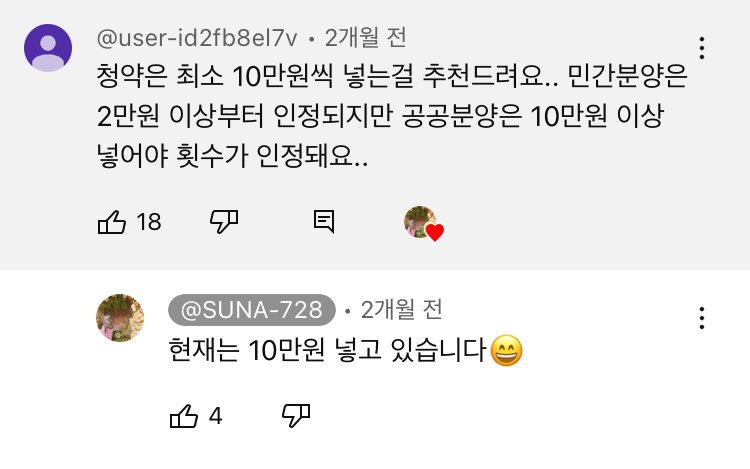Click the like count 4 on reply
Image resolution: width=750 pixels, height=469 pixels.
pos(215,416)
